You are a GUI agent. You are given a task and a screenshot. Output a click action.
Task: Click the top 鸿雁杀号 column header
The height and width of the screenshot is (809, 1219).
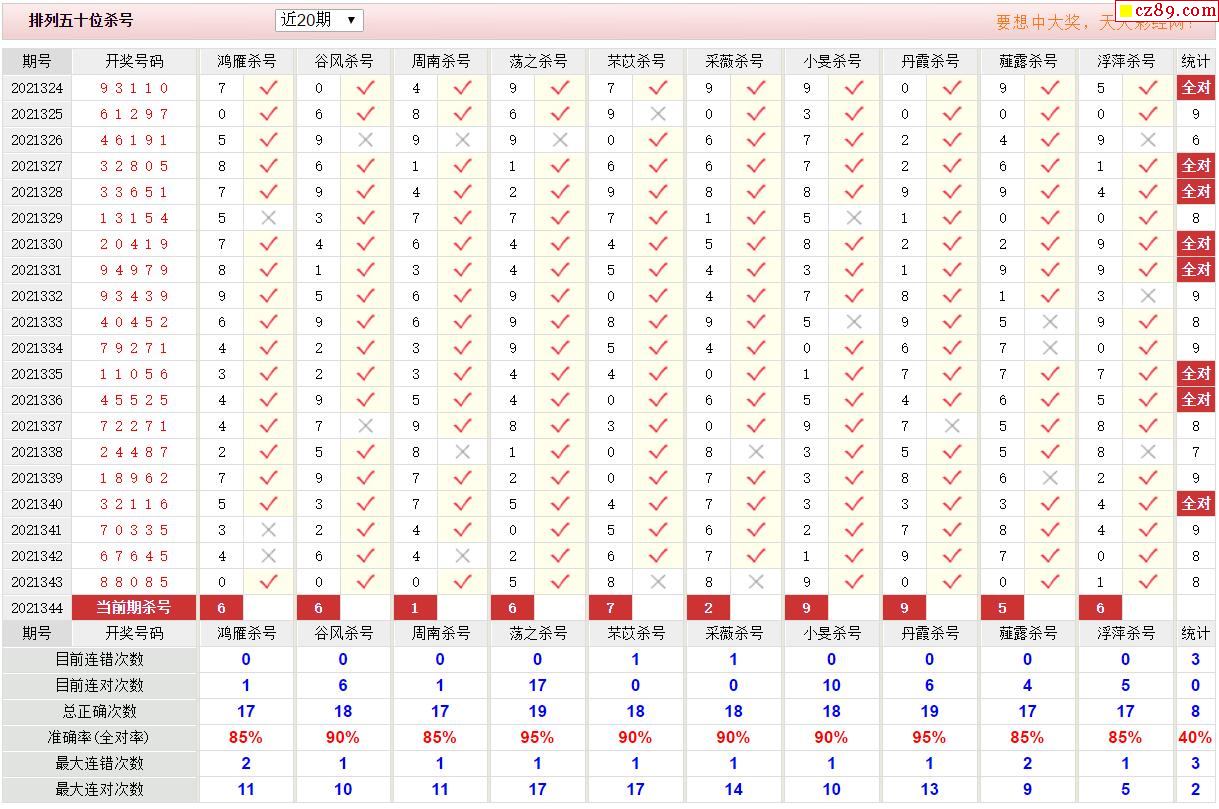point(247,61)
